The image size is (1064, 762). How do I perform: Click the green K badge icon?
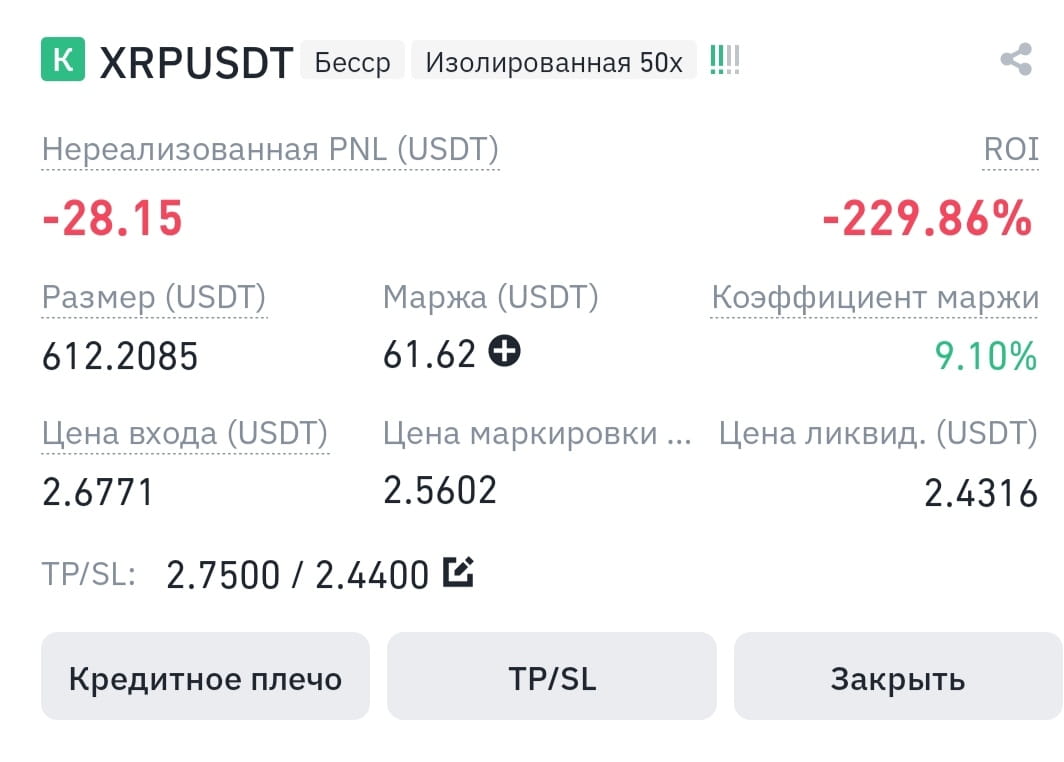(63, 60)
